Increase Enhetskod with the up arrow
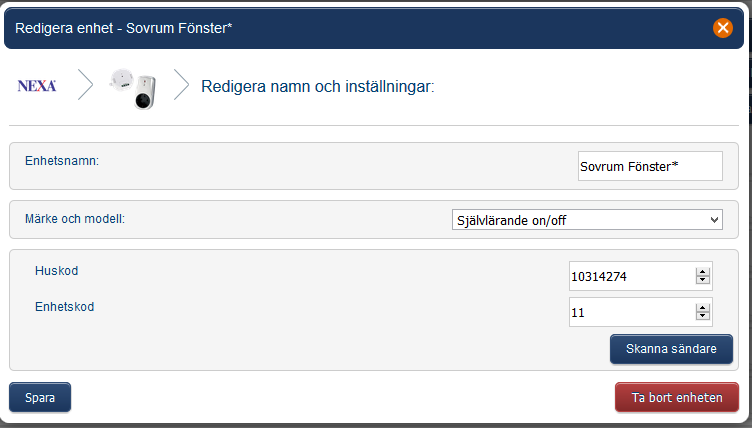Screen dimensions: 752x428 click(x=703, y=307)
